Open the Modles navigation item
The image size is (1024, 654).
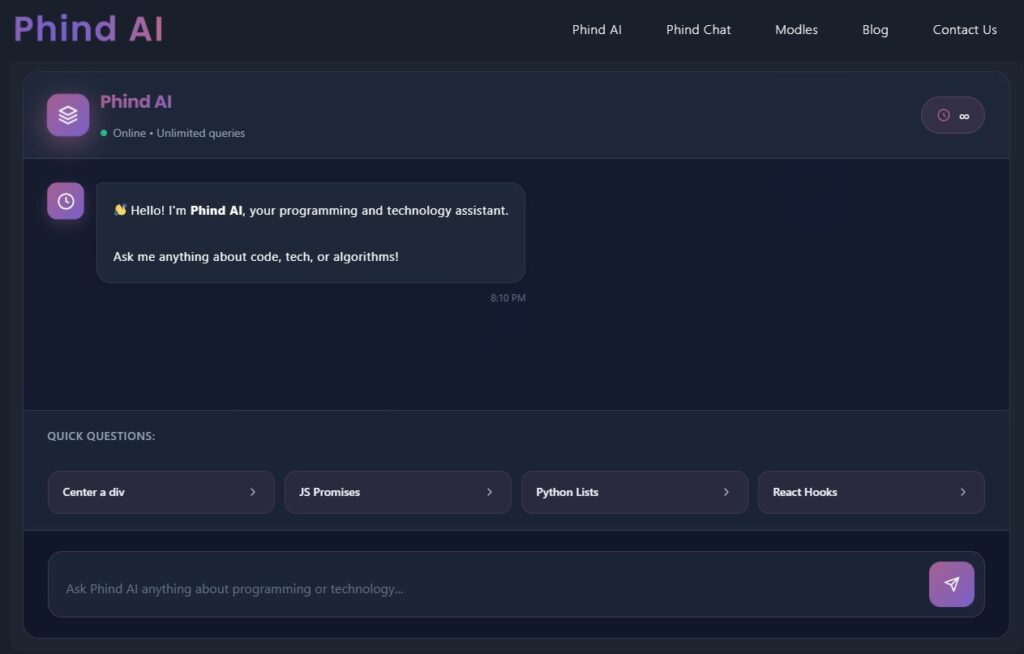click(x=796, y=29)
